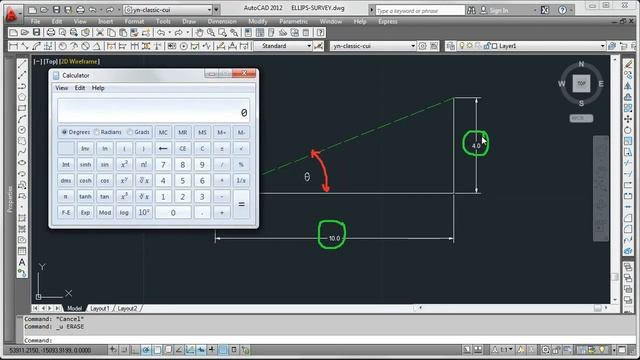Image resolution: width=640 pixels, height=360 pixels.
Task: Select the Ellipse draw tool
Action: [22, 163]
